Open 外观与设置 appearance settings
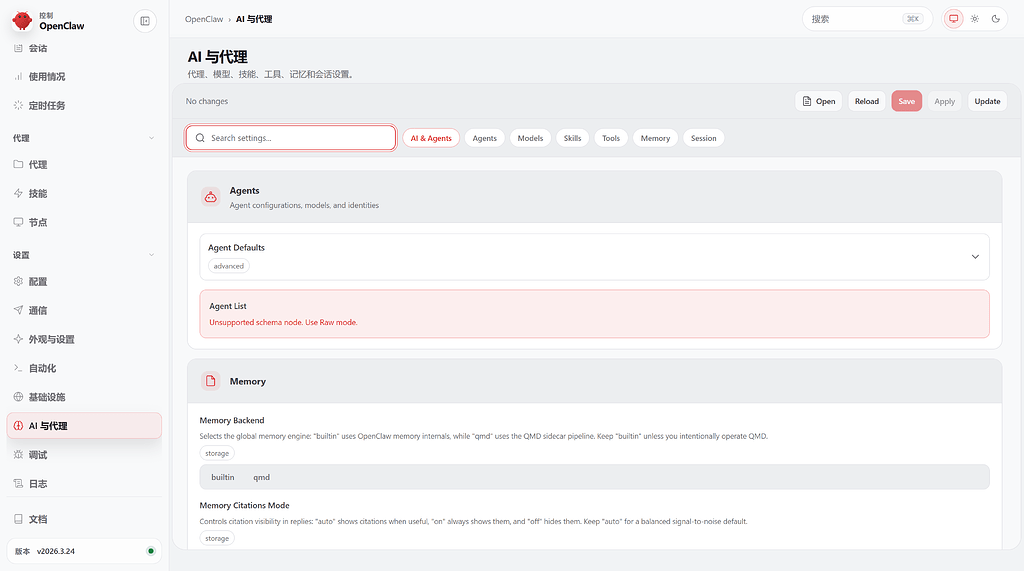 pos(84,339)
